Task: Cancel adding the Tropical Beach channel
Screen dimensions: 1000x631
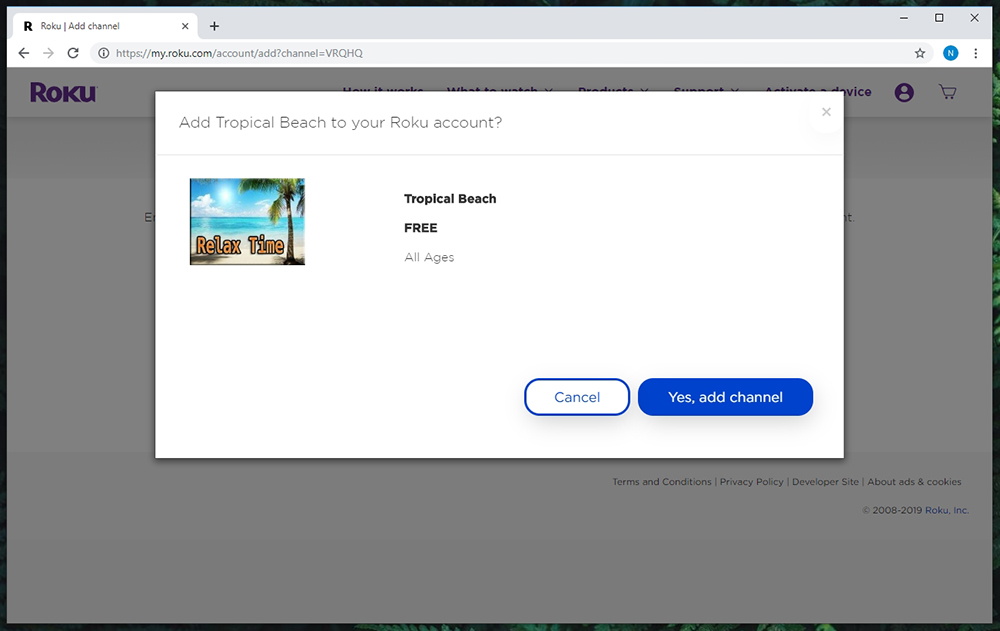Action: [577, 397]
